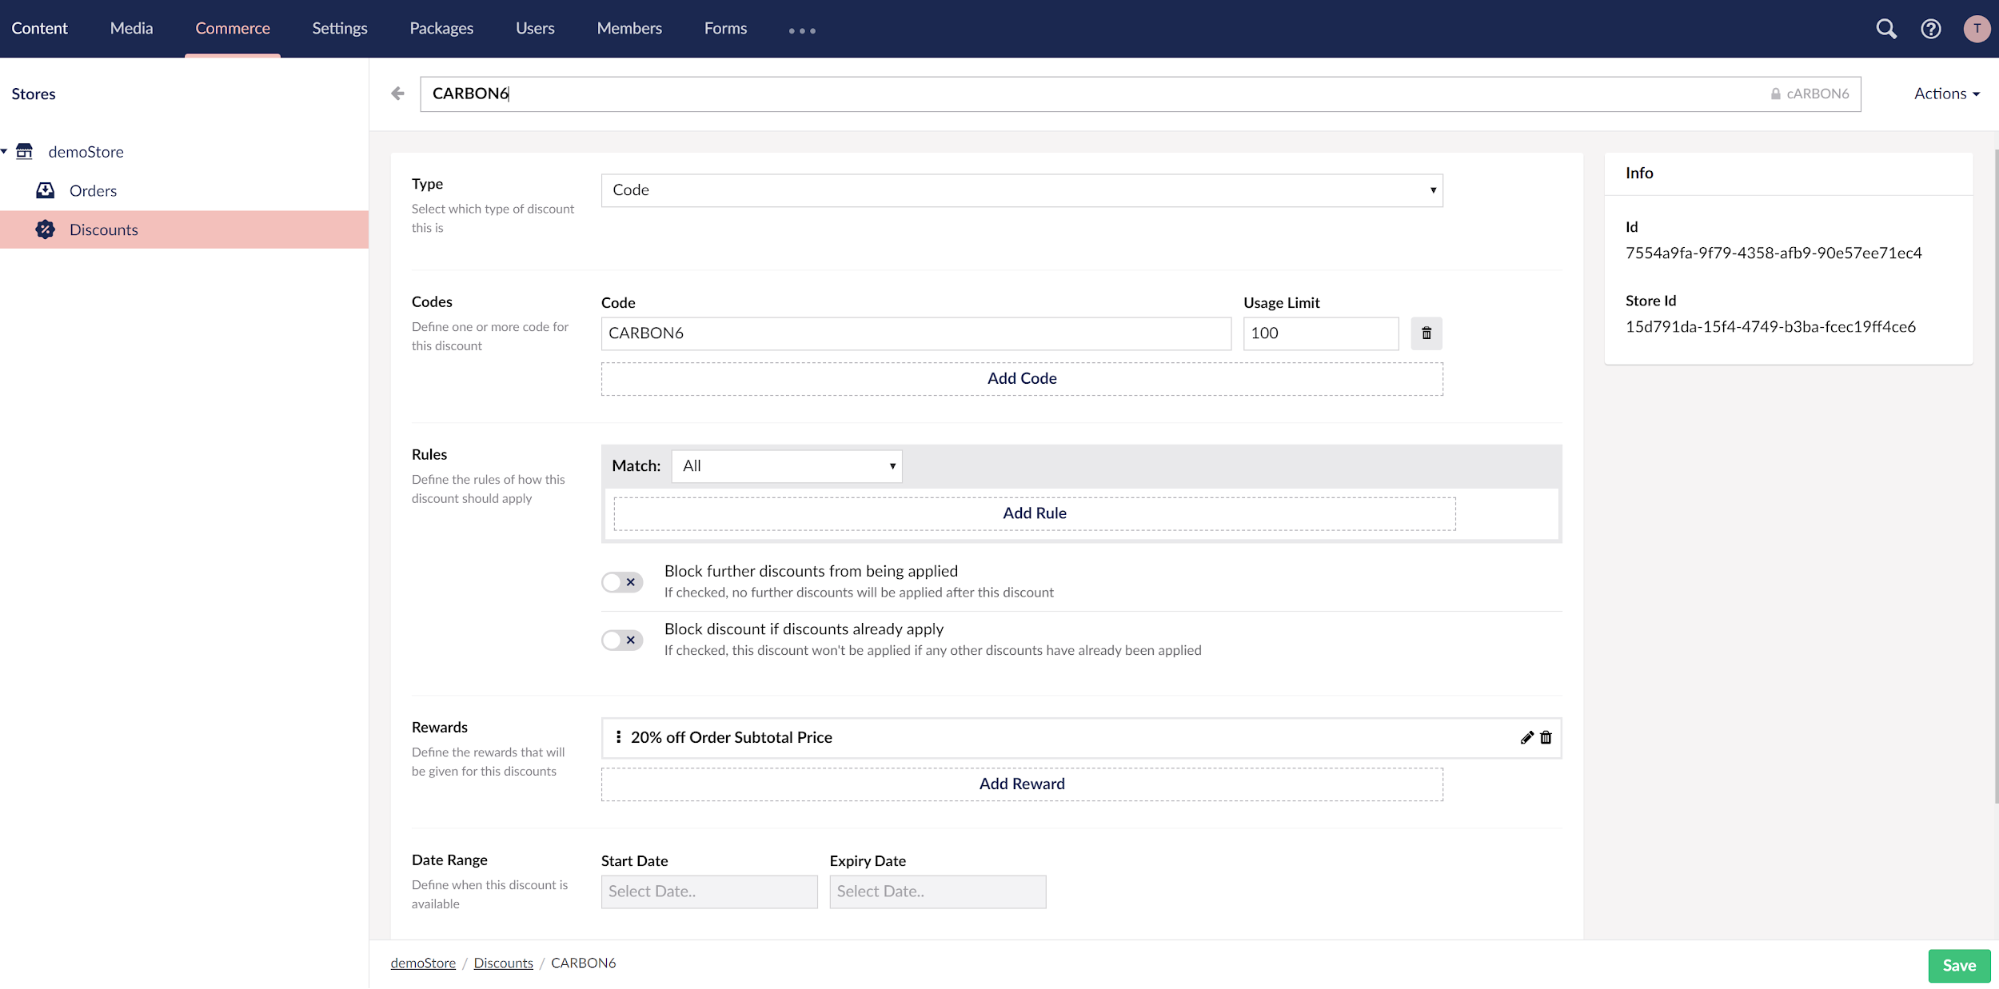Collapse the demoStore tree node
Viewport: 1999px width, 989px height.
point(4,151)
